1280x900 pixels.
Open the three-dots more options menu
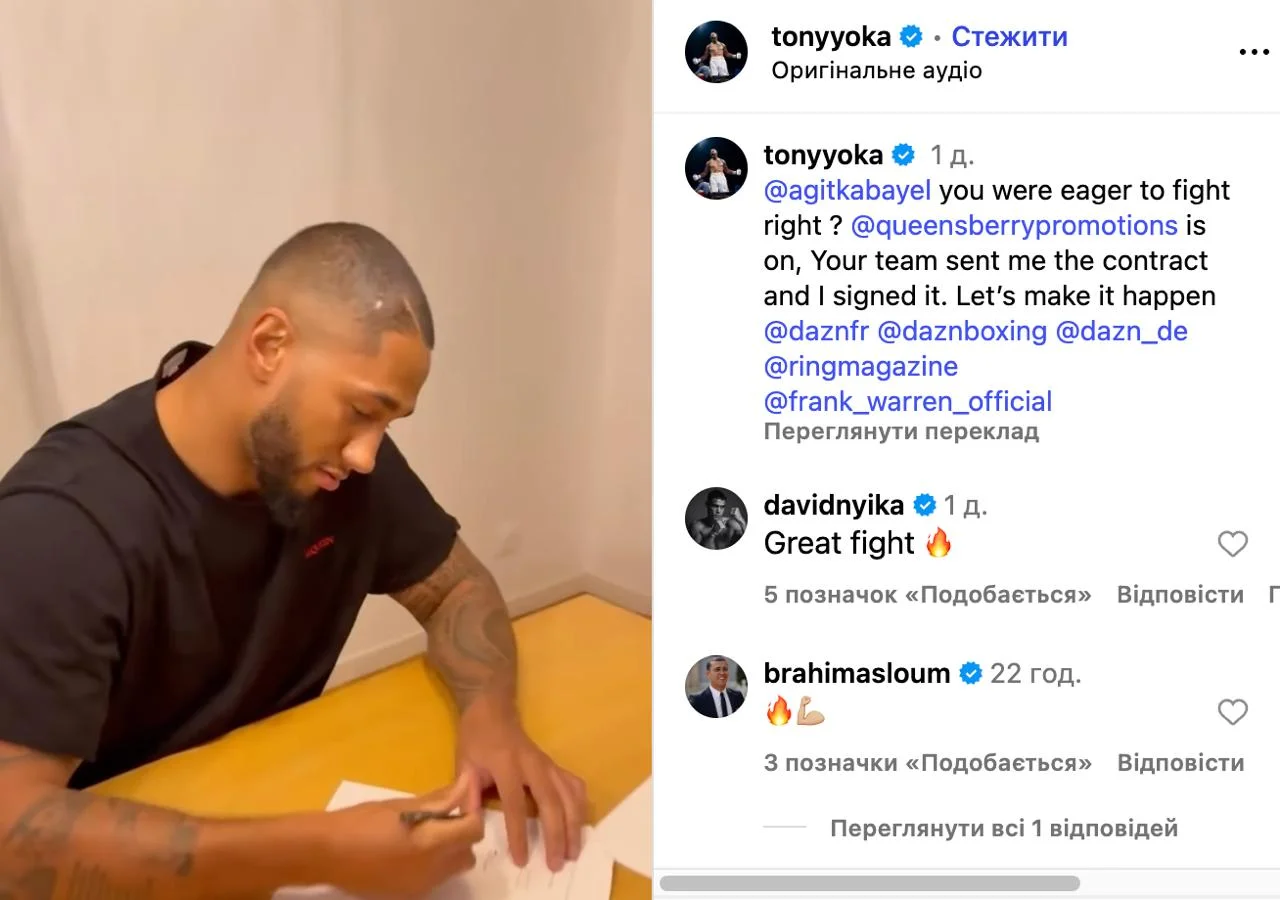coord(1253,53)
